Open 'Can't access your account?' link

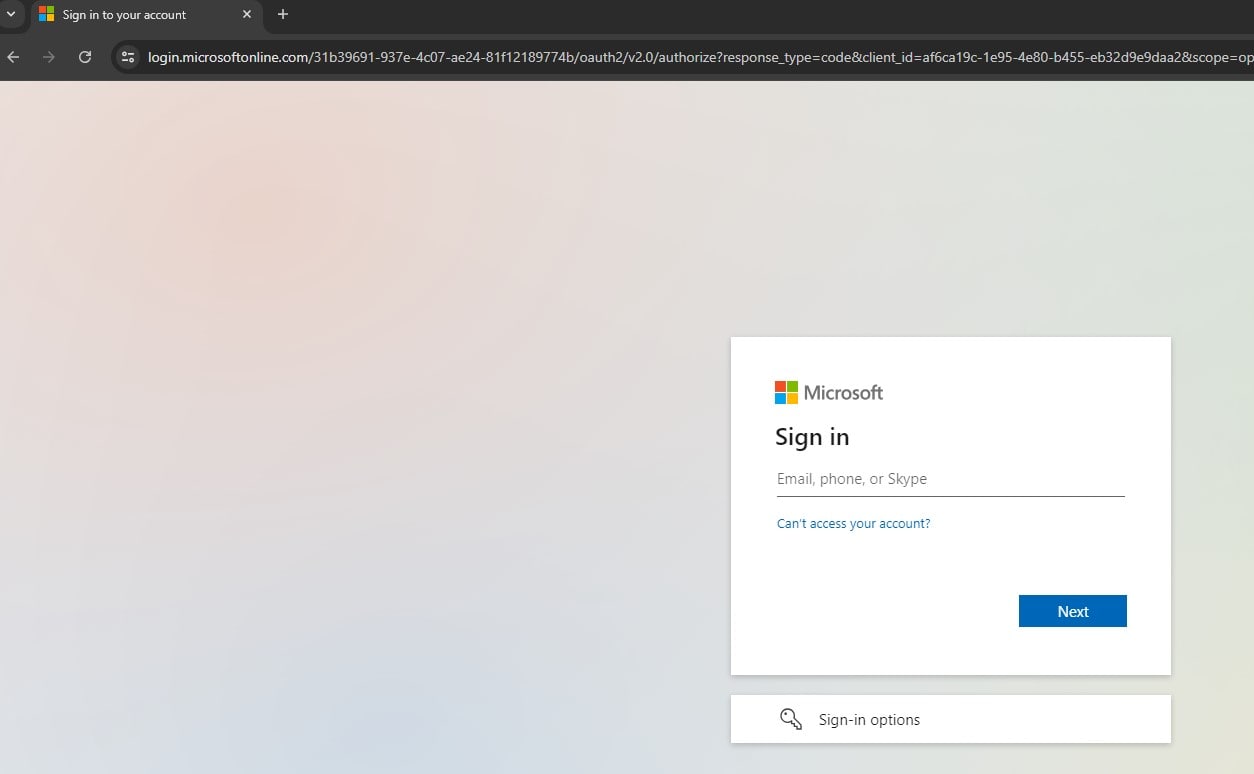853,524
